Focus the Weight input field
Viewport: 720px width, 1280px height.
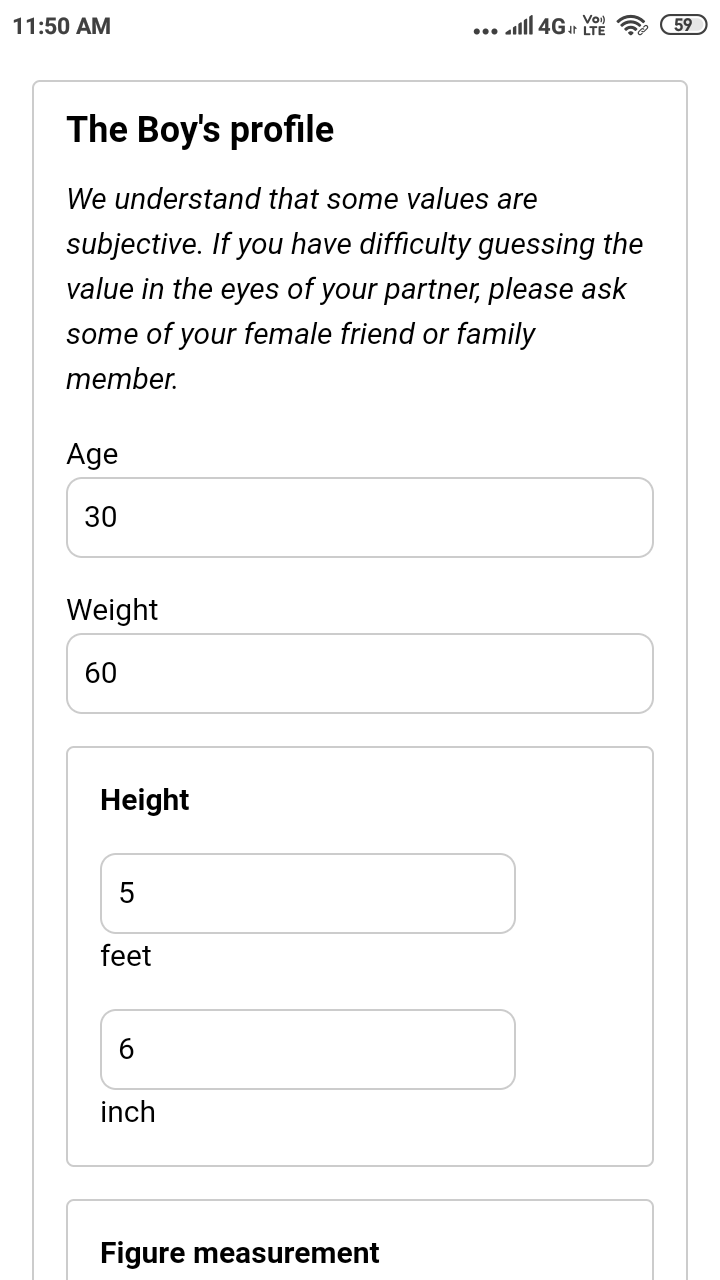click(x=360, y=673)
